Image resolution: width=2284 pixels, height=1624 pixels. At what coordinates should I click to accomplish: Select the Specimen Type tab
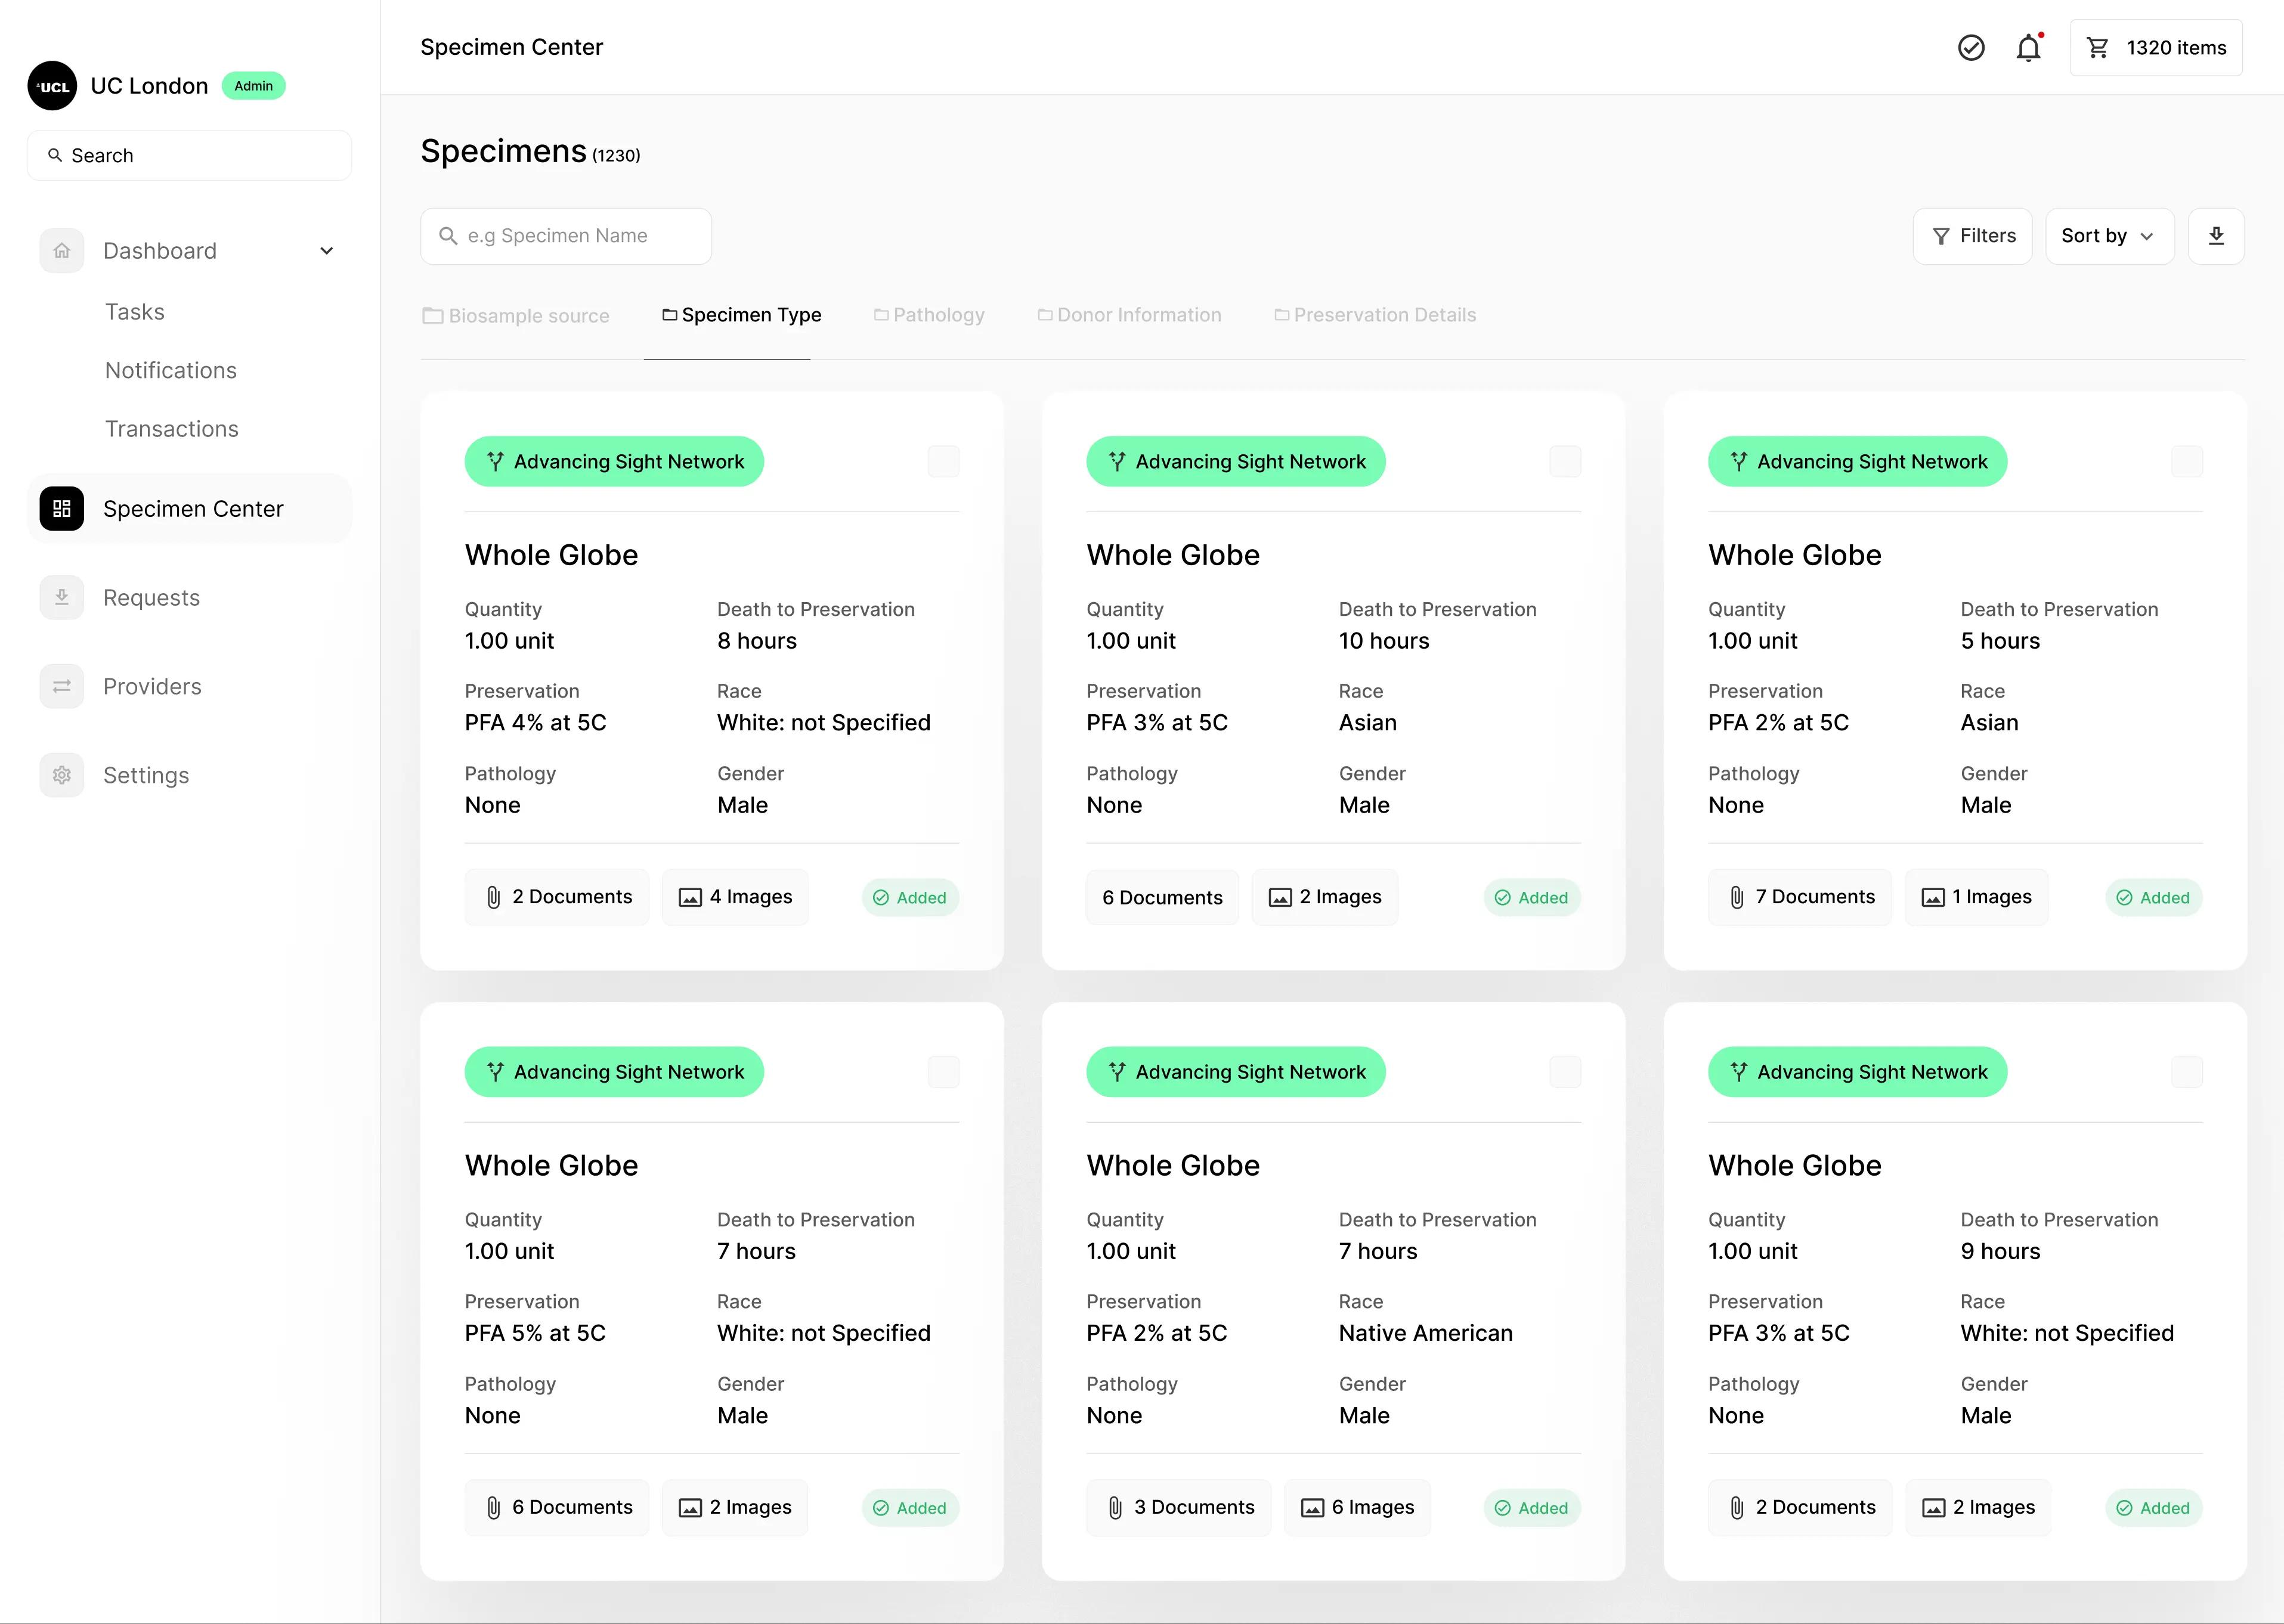(740, 315)
